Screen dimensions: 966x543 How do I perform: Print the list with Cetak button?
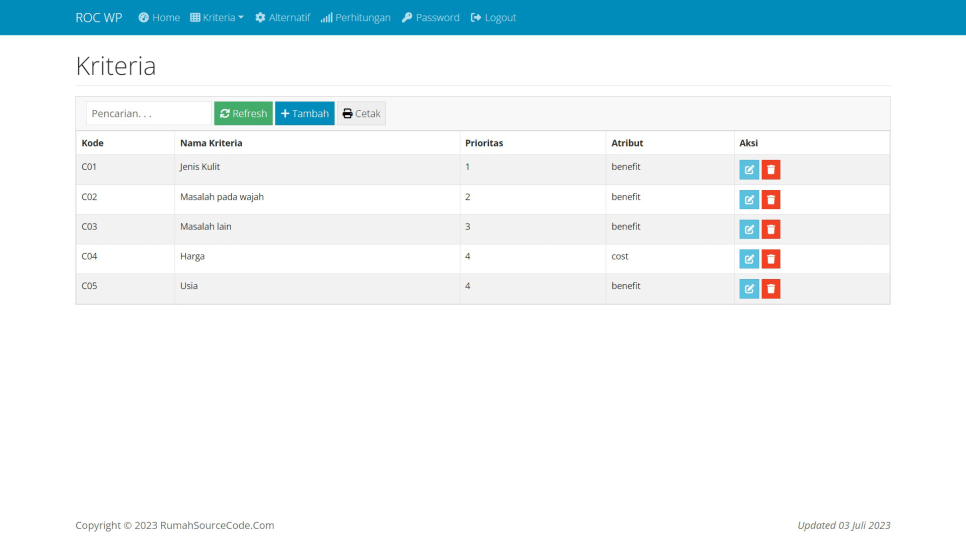coord(361,114)
